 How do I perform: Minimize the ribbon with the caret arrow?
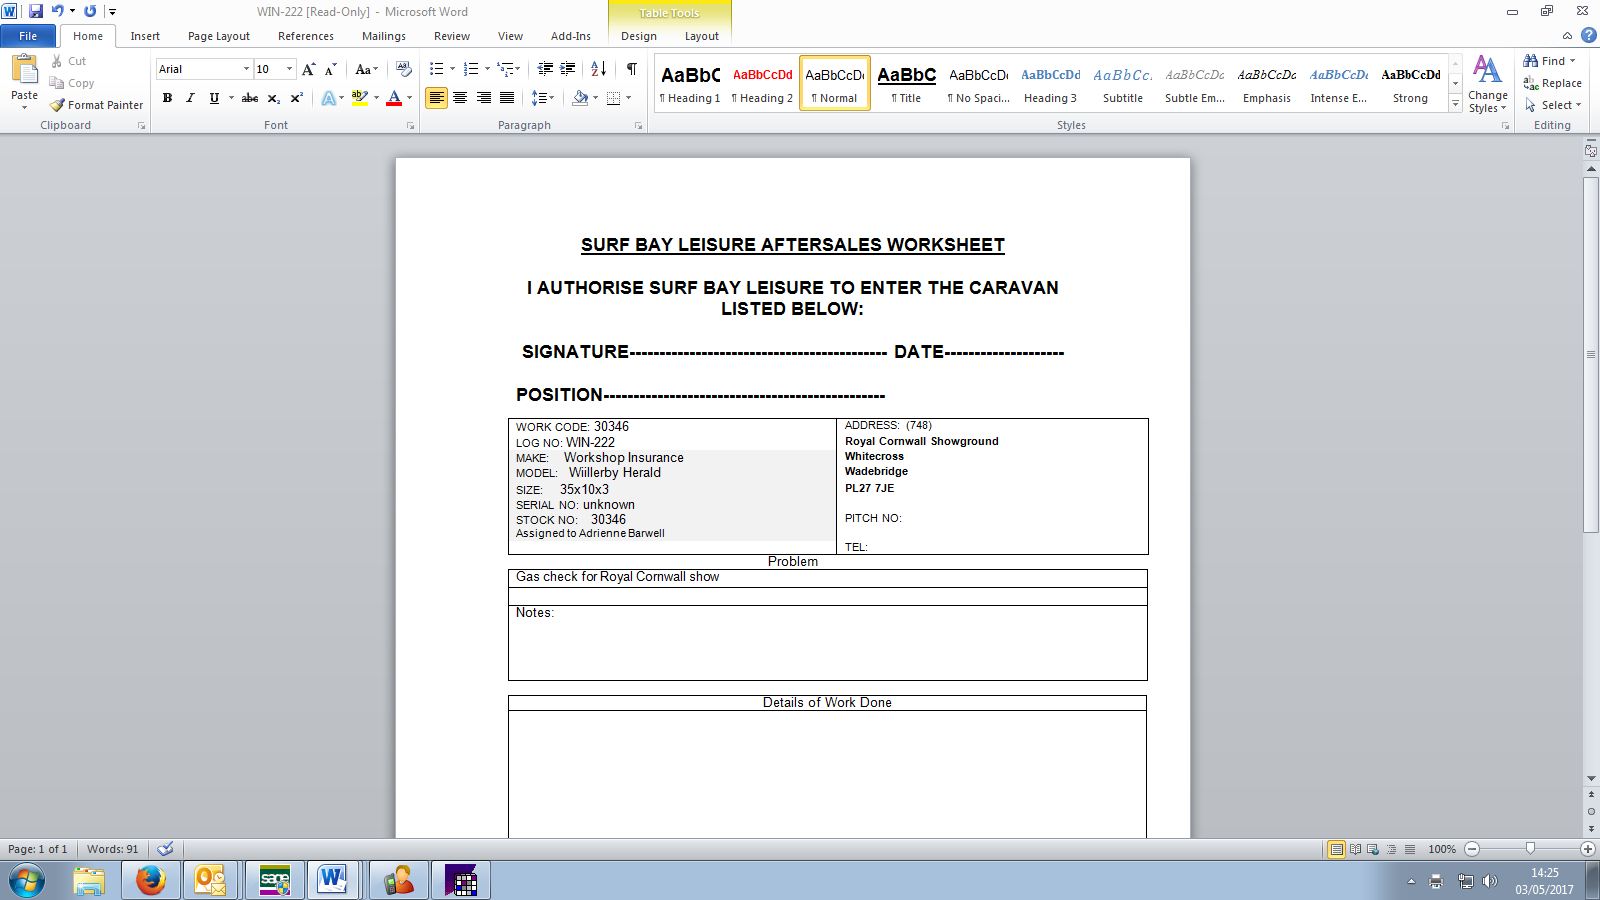pyautogui.click(x=1567, y=36)
